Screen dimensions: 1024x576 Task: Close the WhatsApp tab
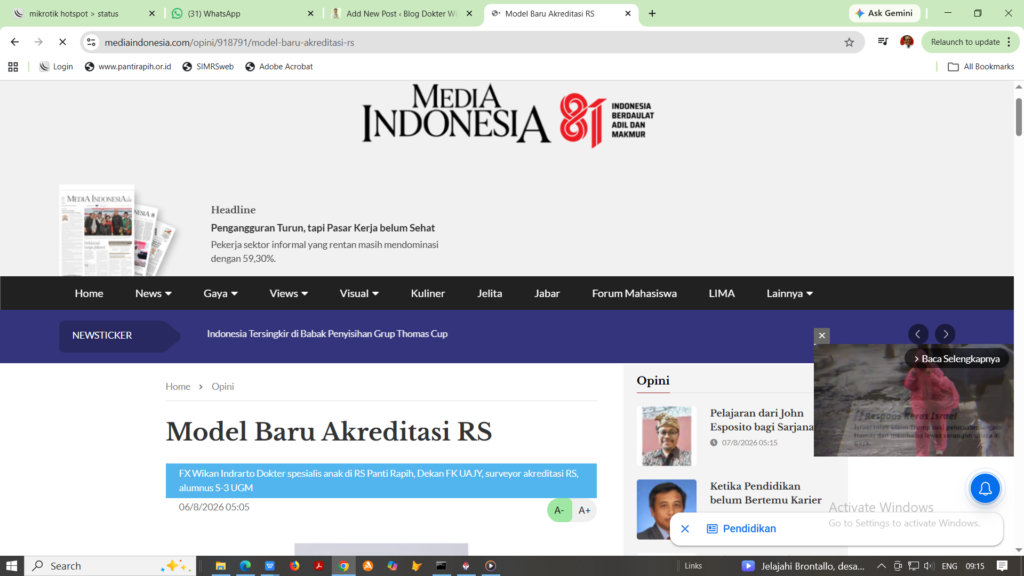(x=310, y=13)
